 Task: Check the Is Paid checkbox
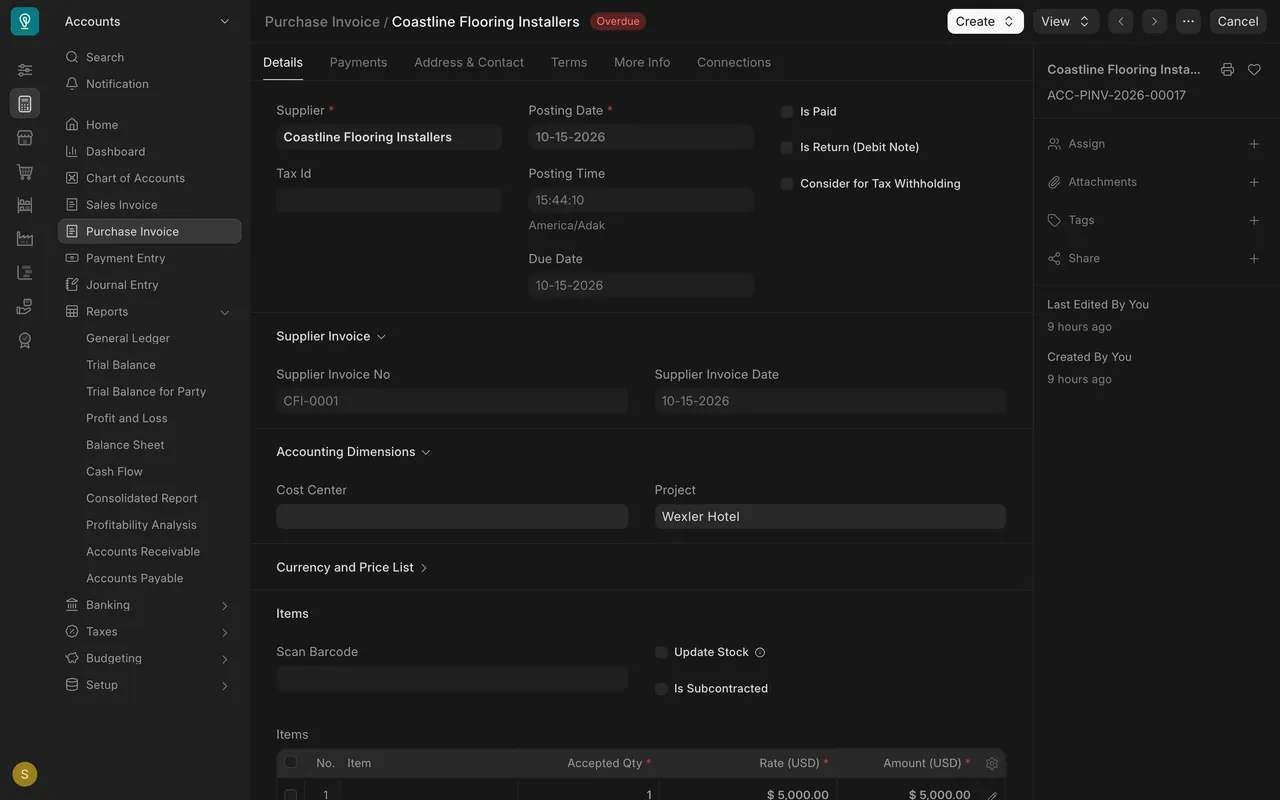(x=787, y=112)
